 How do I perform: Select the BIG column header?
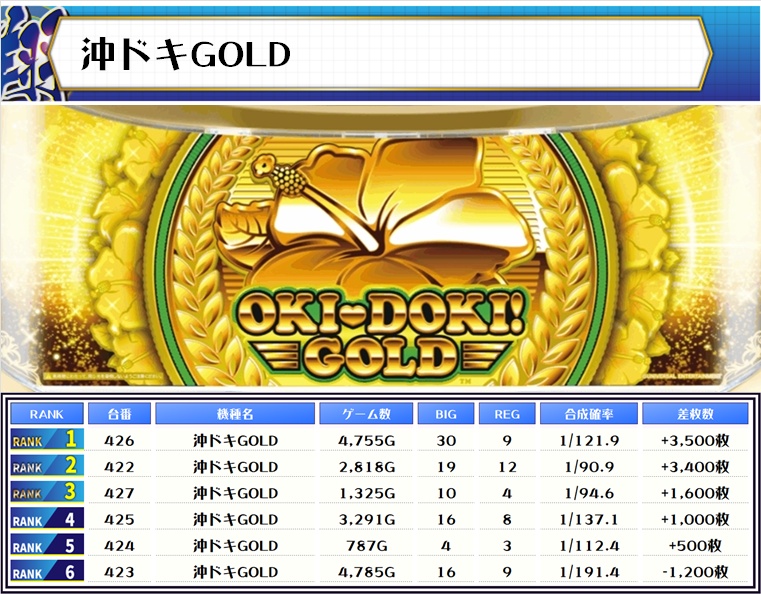(x=446, y=414)
